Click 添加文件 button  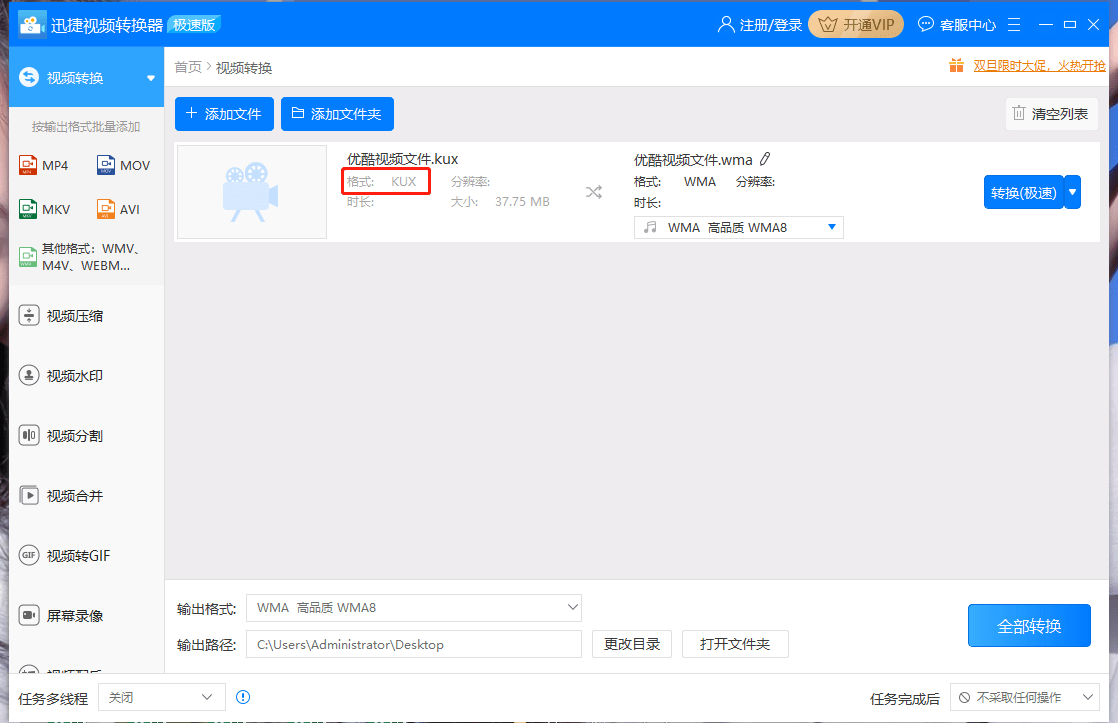pos(224,114)
